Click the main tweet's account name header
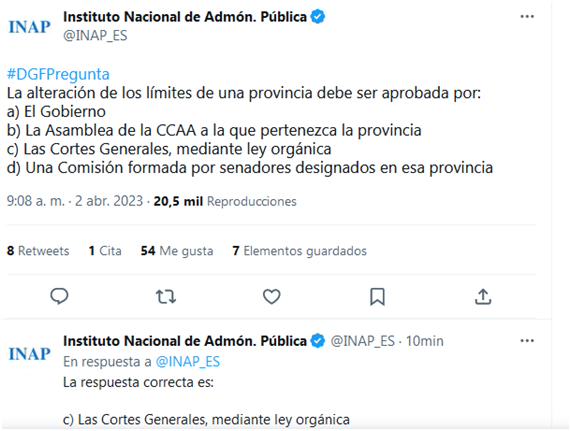571x431 pixels. 185,17
